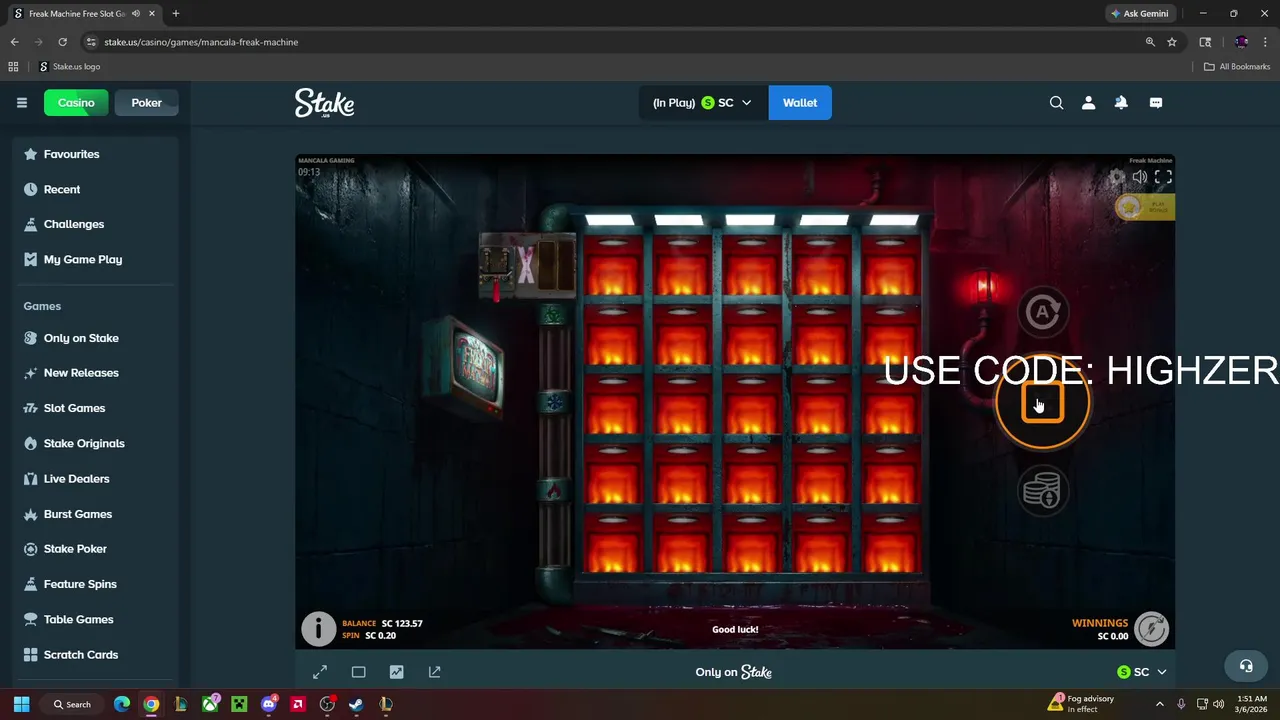Open live stats chart icon

396,672
